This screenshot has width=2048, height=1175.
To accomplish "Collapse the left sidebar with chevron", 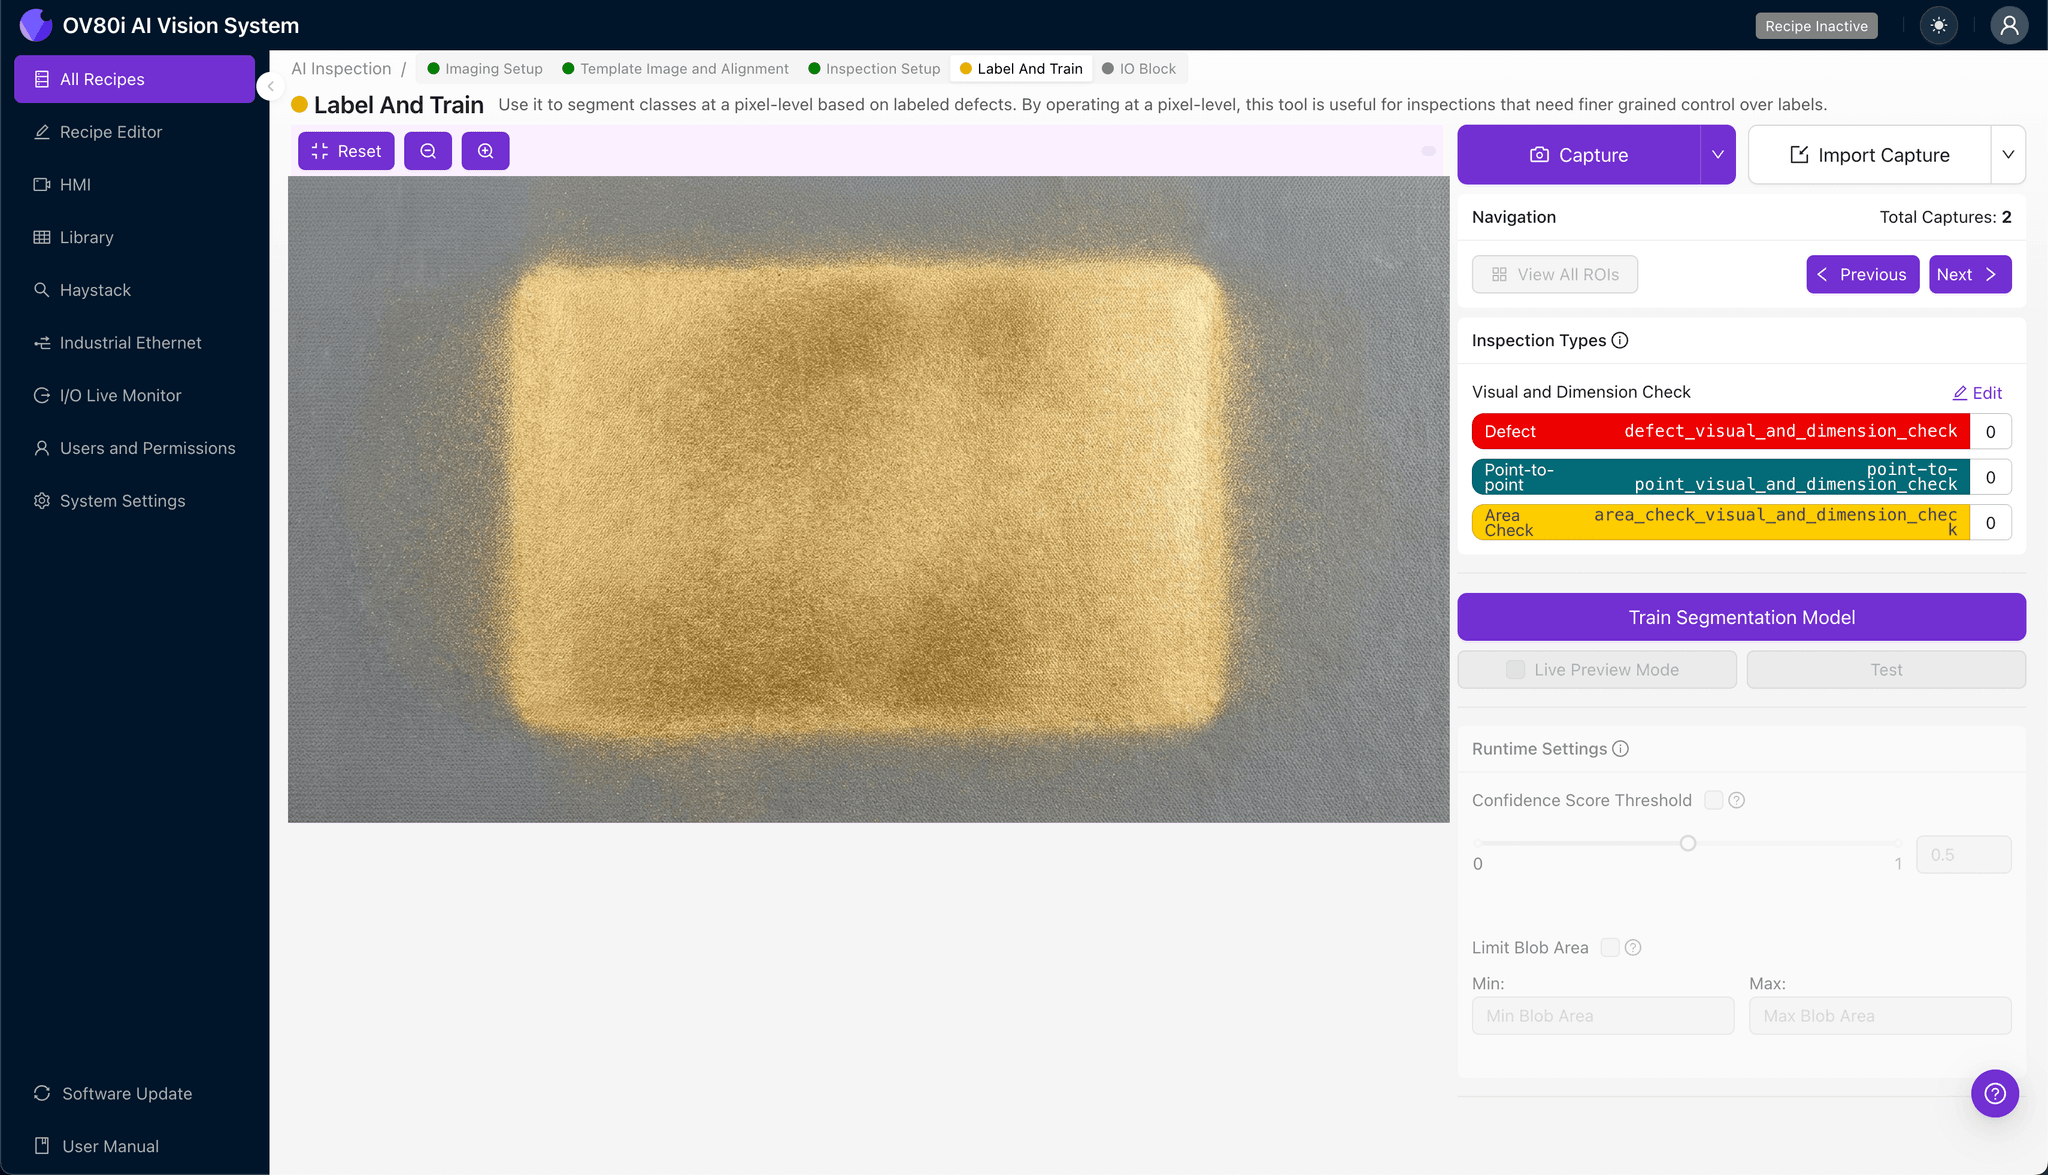I will click(270, 87).
